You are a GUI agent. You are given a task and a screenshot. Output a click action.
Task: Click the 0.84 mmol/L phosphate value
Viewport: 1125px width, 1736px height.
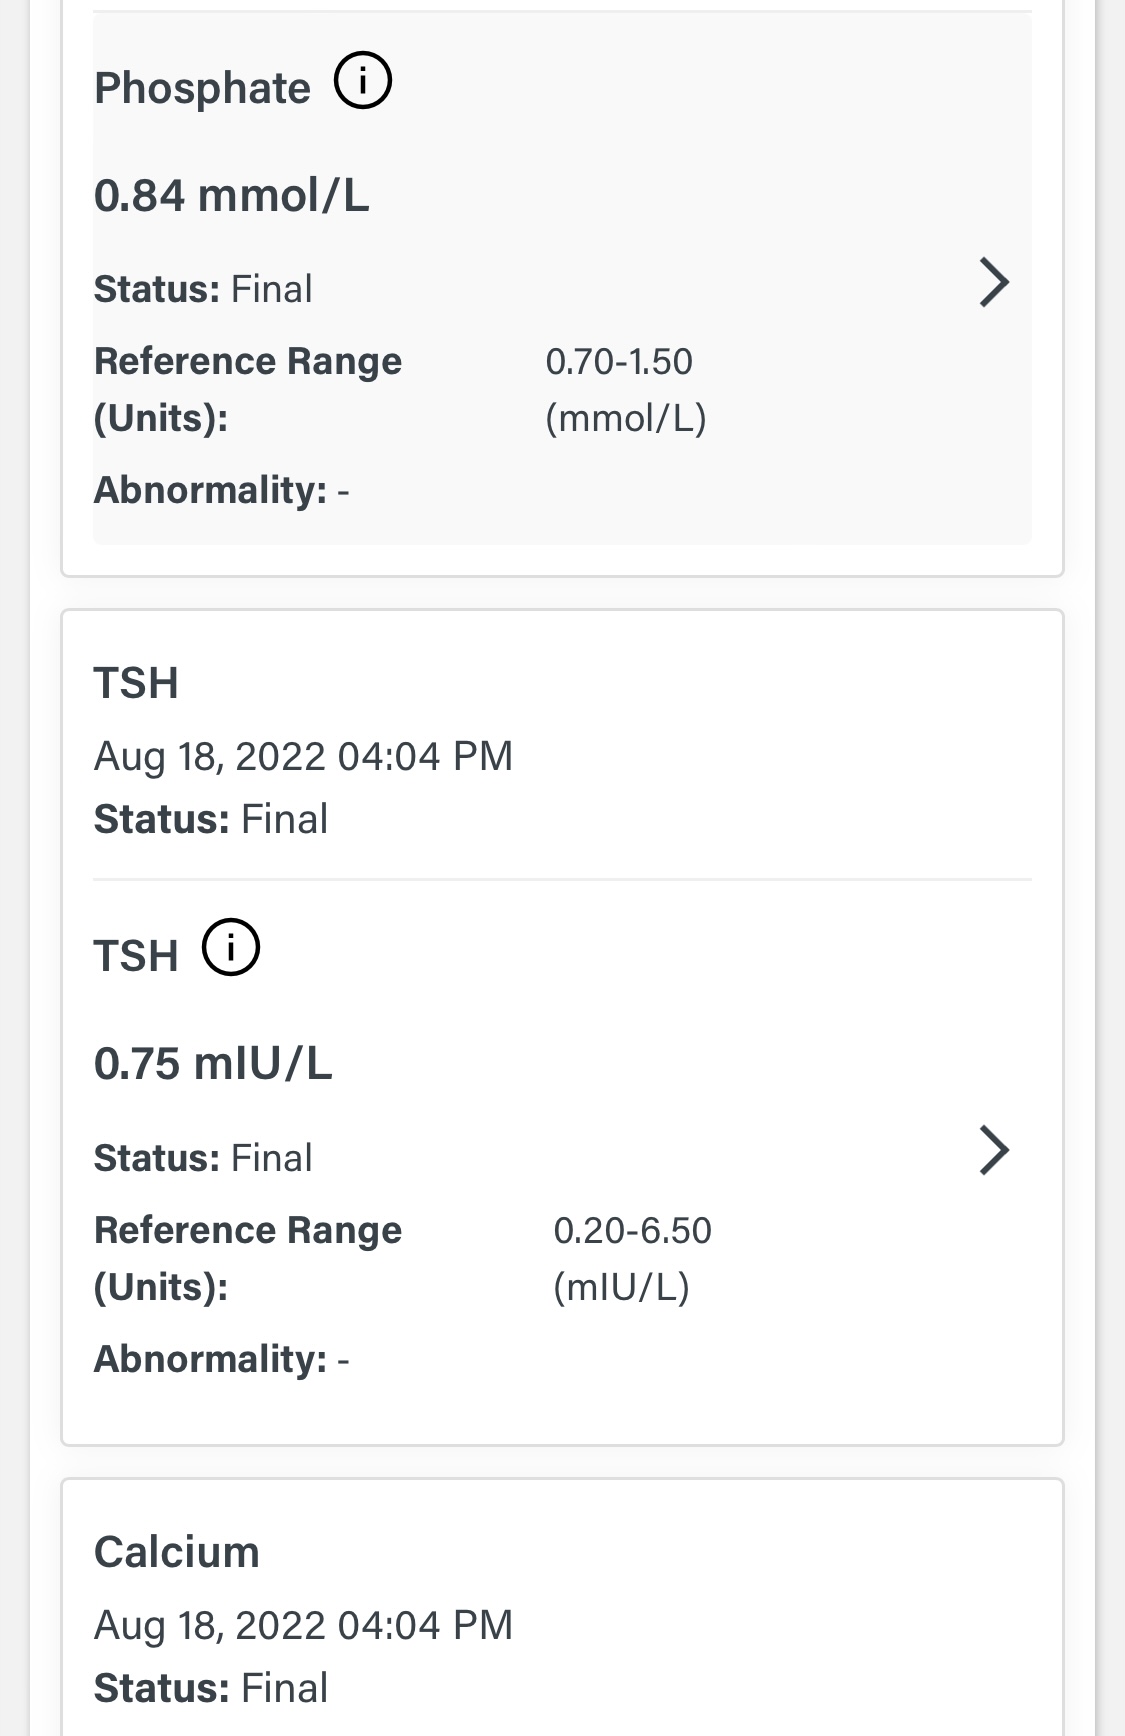click(x=231, y=195)
